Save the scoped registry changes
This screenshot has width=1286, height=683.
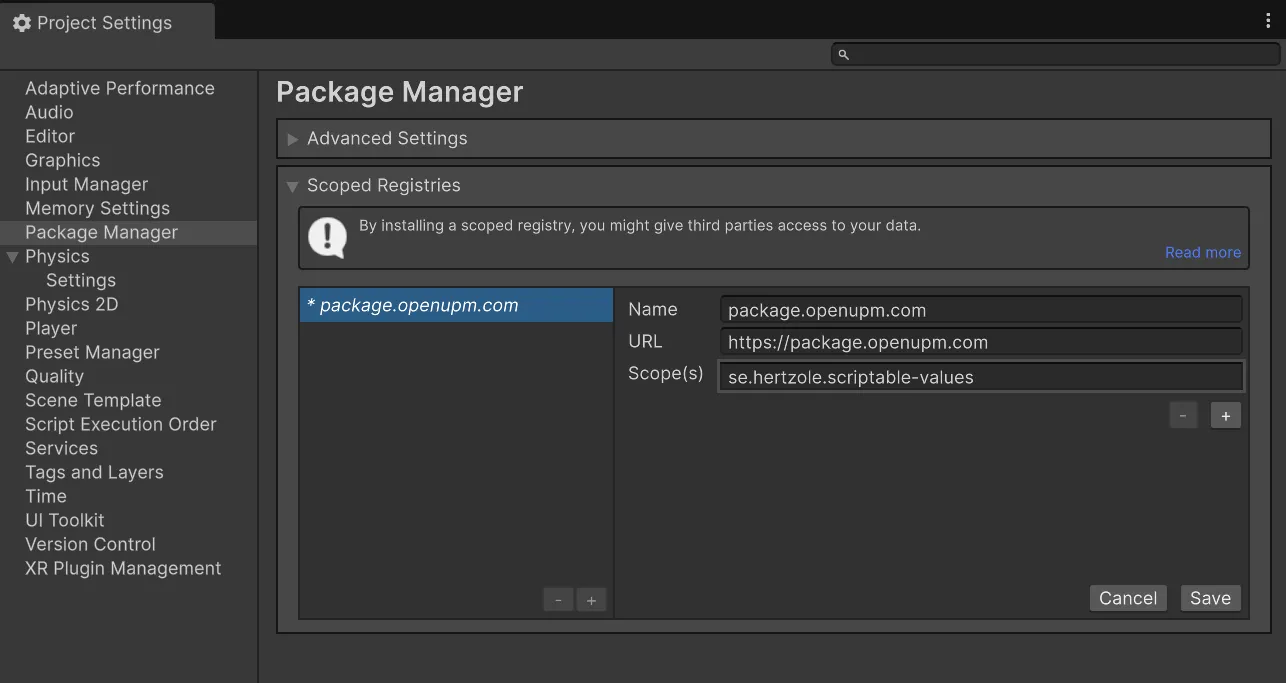[x=1210, y=597]
